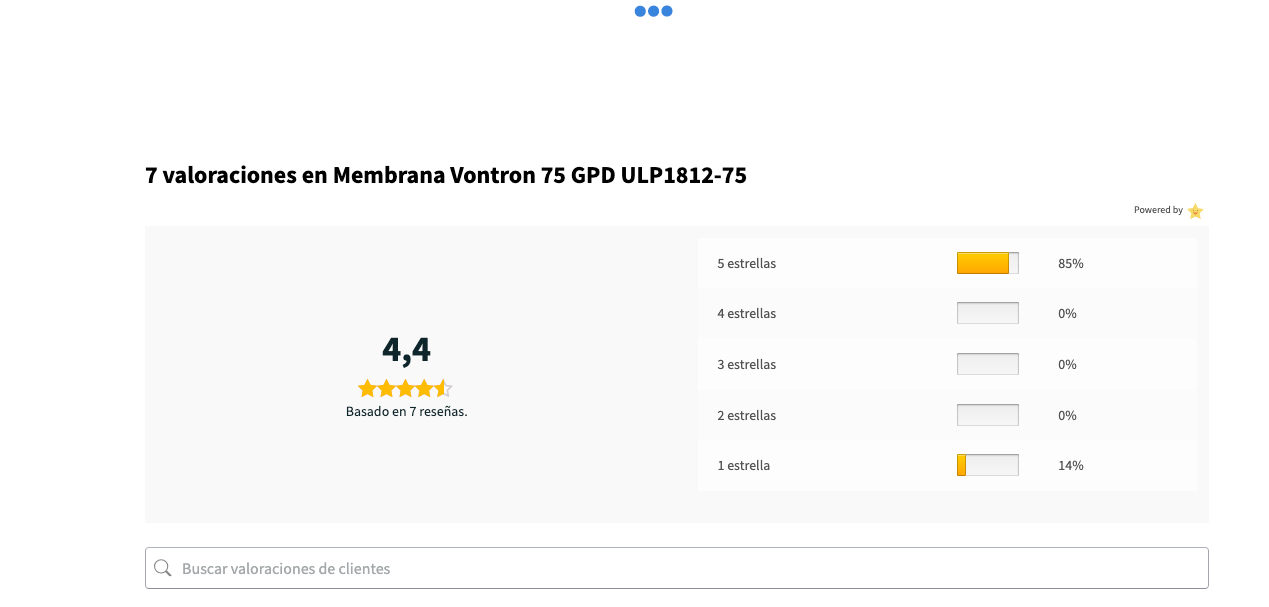Image resolution: width=1269 pixels, height=607 pixels.
Task: Click the 4 estrellas empty bar
Action: [988, 313]
